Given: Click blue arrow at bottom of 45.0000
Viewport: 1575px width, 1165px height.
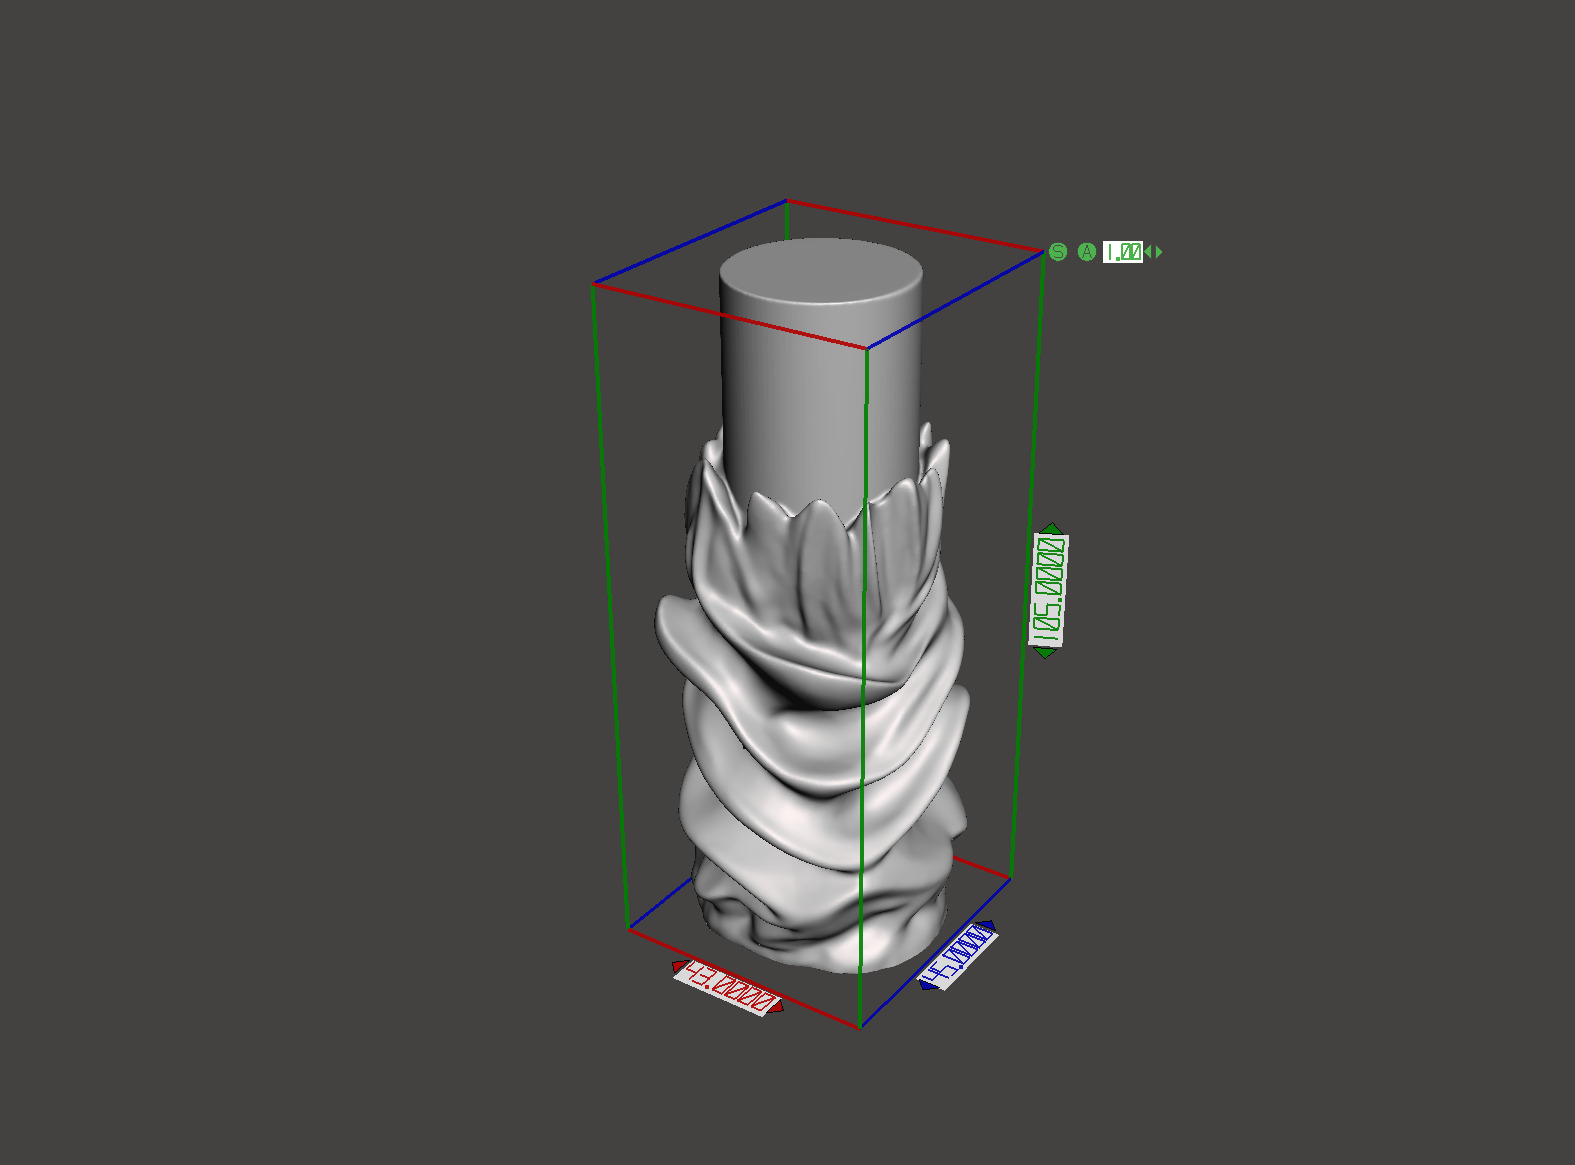Looking at the screenshot, I should pyautogui.click(x=926, y=985).
